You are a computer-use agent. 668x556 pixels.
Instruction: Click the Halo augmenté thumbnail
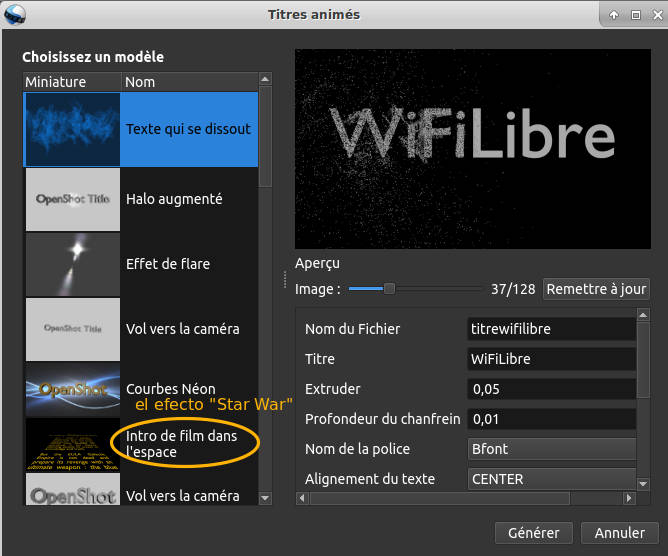click(73, 199)
